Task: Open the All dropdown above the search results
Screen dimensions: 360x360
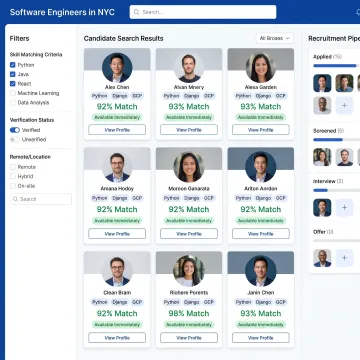Action: click(275, 38)
